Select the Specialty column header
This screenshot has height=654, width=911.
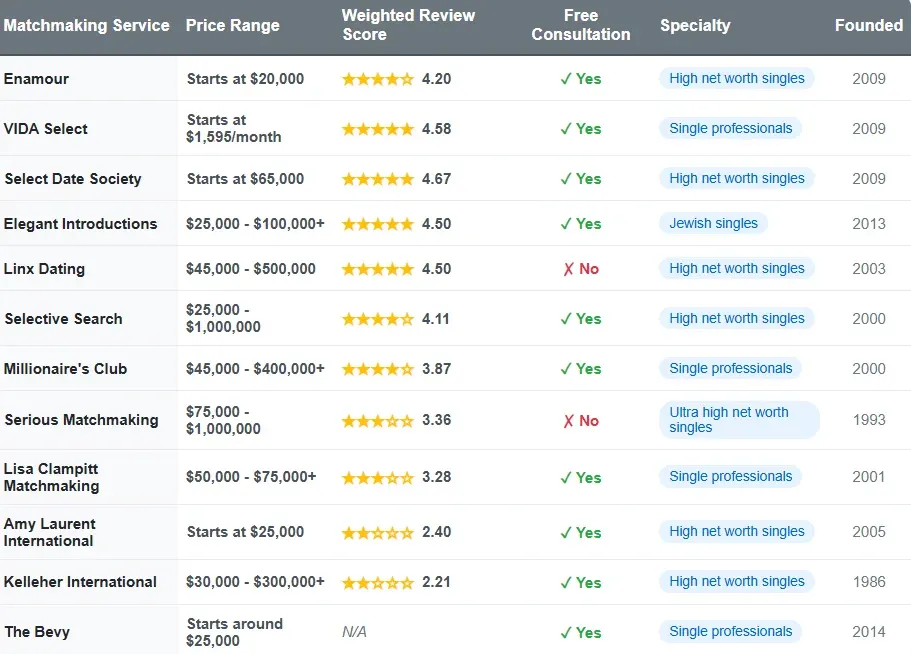[695, 25]
